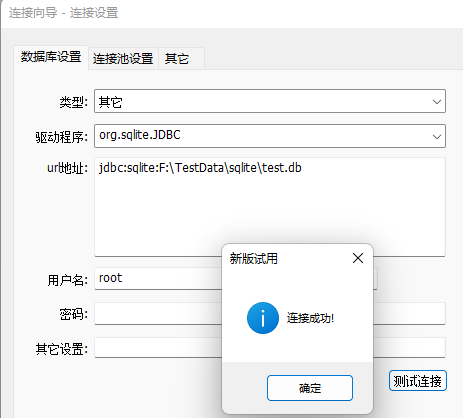The height and width of the screenshot is (418, 463).
Task: Click the 其它设置 input field
Action: [x=158, y=348]
